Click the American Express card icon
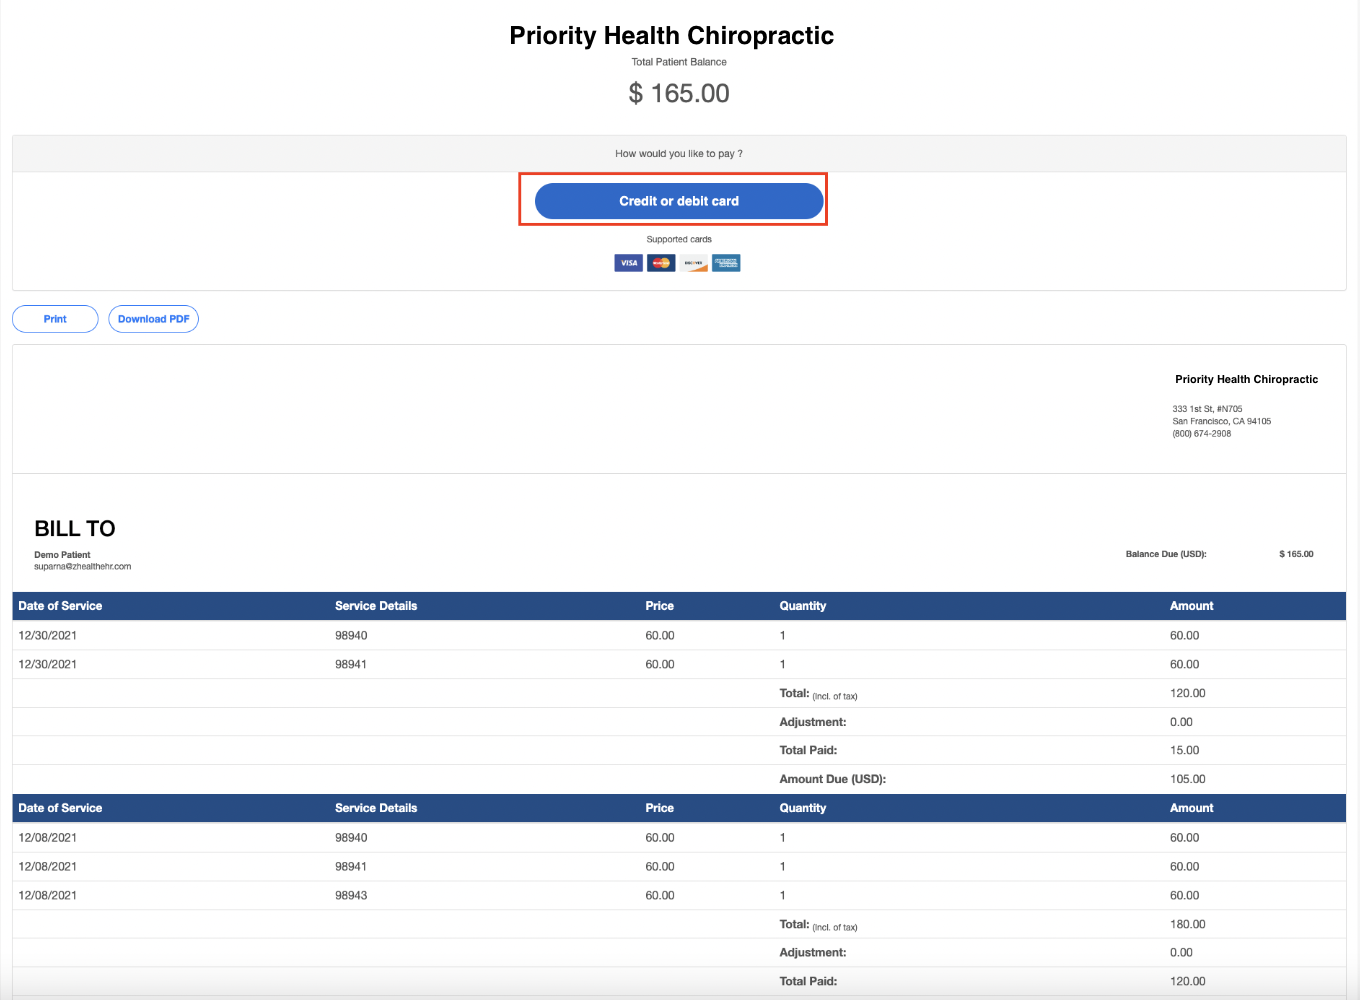The image size is (1360, 1000). click(x=726, y=263)
